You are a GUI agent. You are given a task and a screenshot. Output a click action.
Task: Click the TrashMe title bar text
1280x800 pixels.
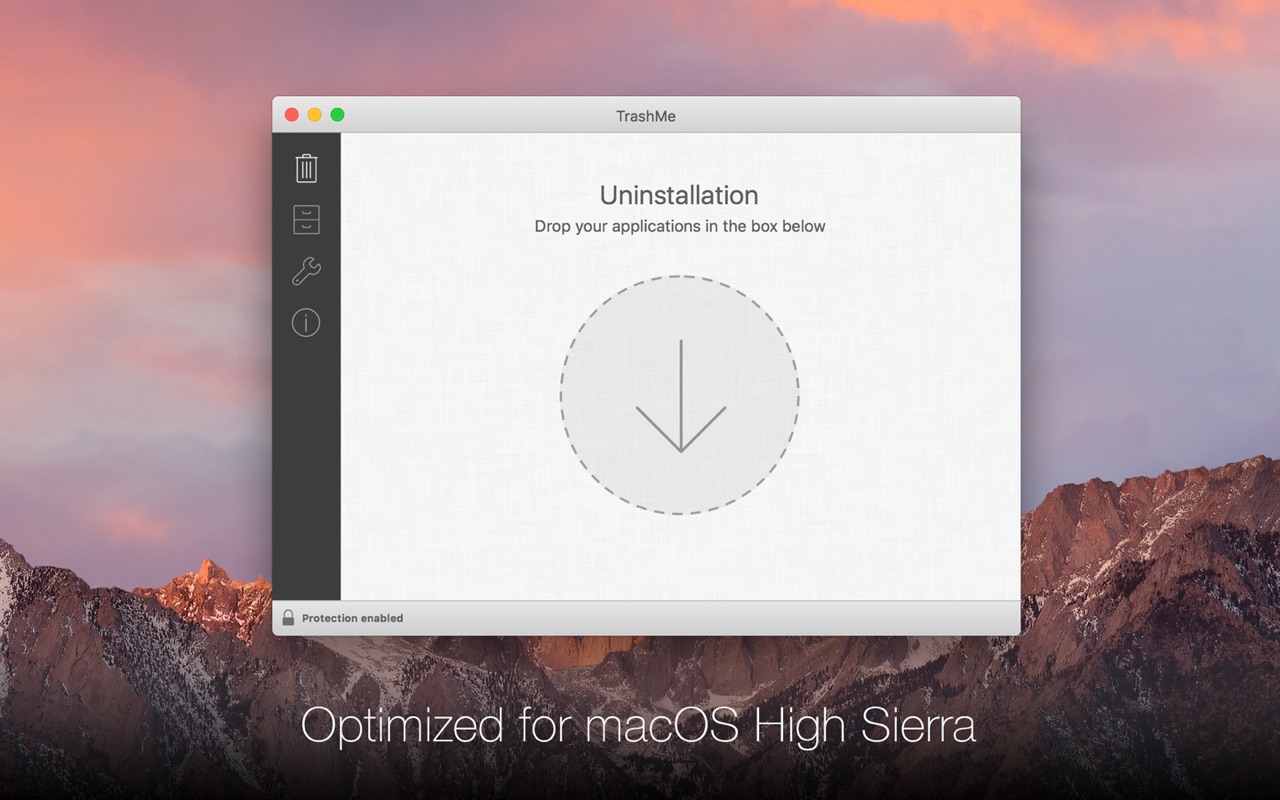646,116
